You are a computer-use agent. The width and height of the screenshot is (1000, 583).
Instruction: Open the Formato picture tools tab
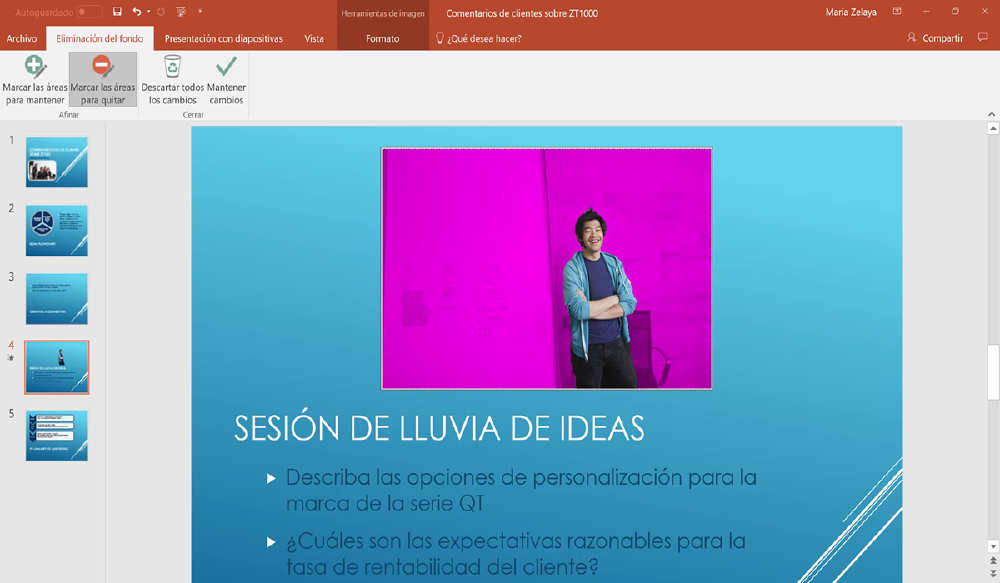[x=382, y=37]
